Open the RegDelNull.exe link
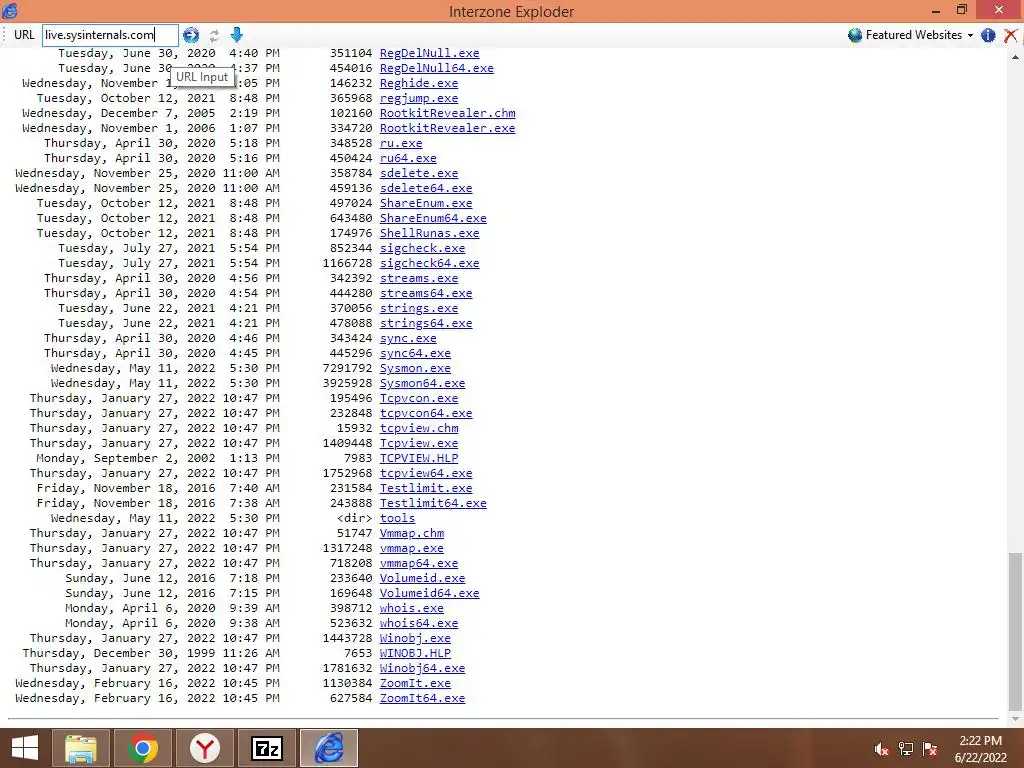The height and width of the screenshot is (768, 1024). 429,53
